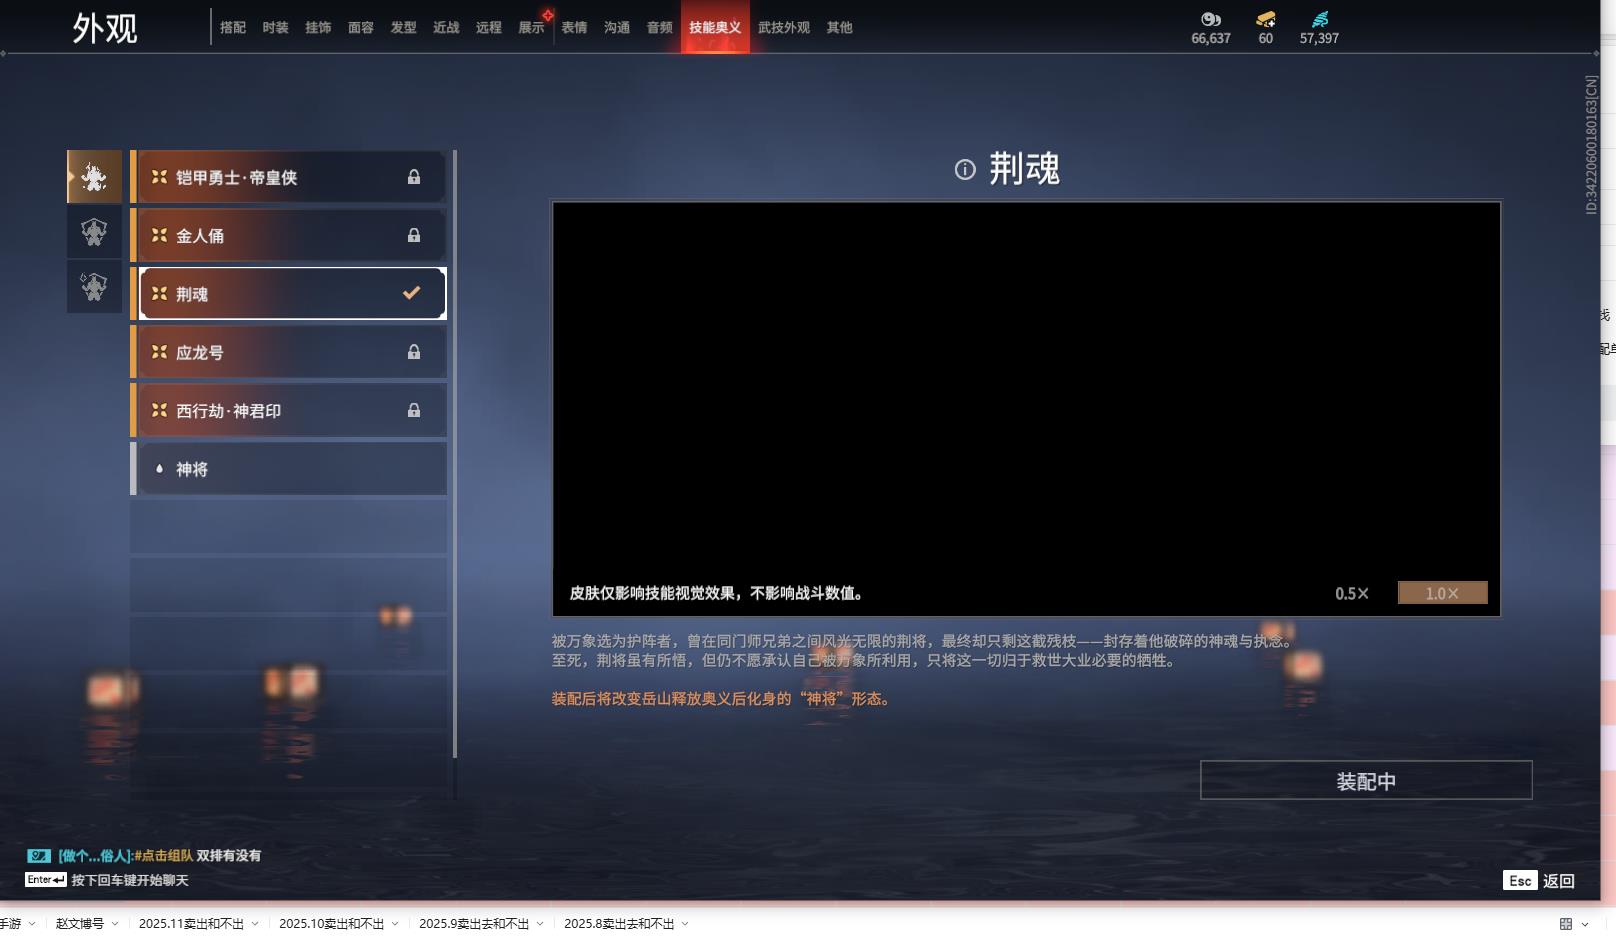Click the Esc key icon
The image size is (1616, 939).
[x=1520, y=880]
